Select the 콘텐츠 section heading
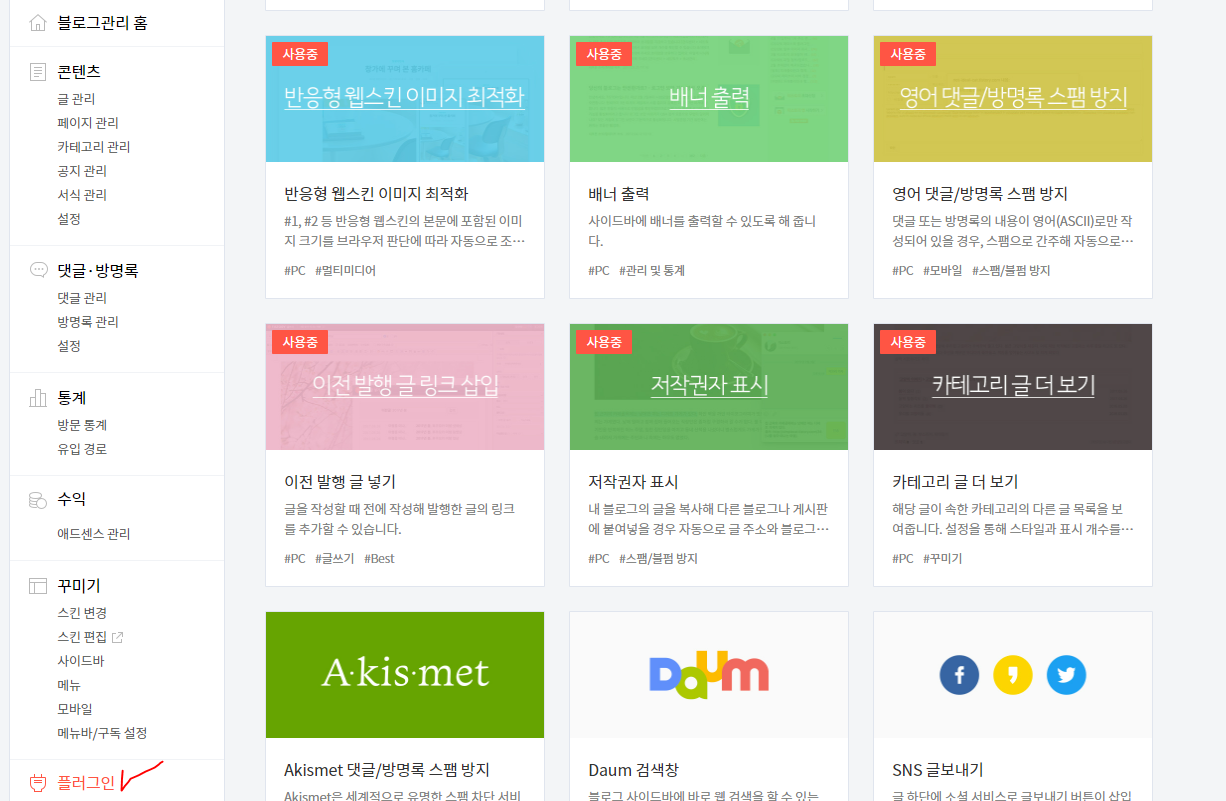The width and height of the screenshot is (1226, 801). [x=79, y=72]
